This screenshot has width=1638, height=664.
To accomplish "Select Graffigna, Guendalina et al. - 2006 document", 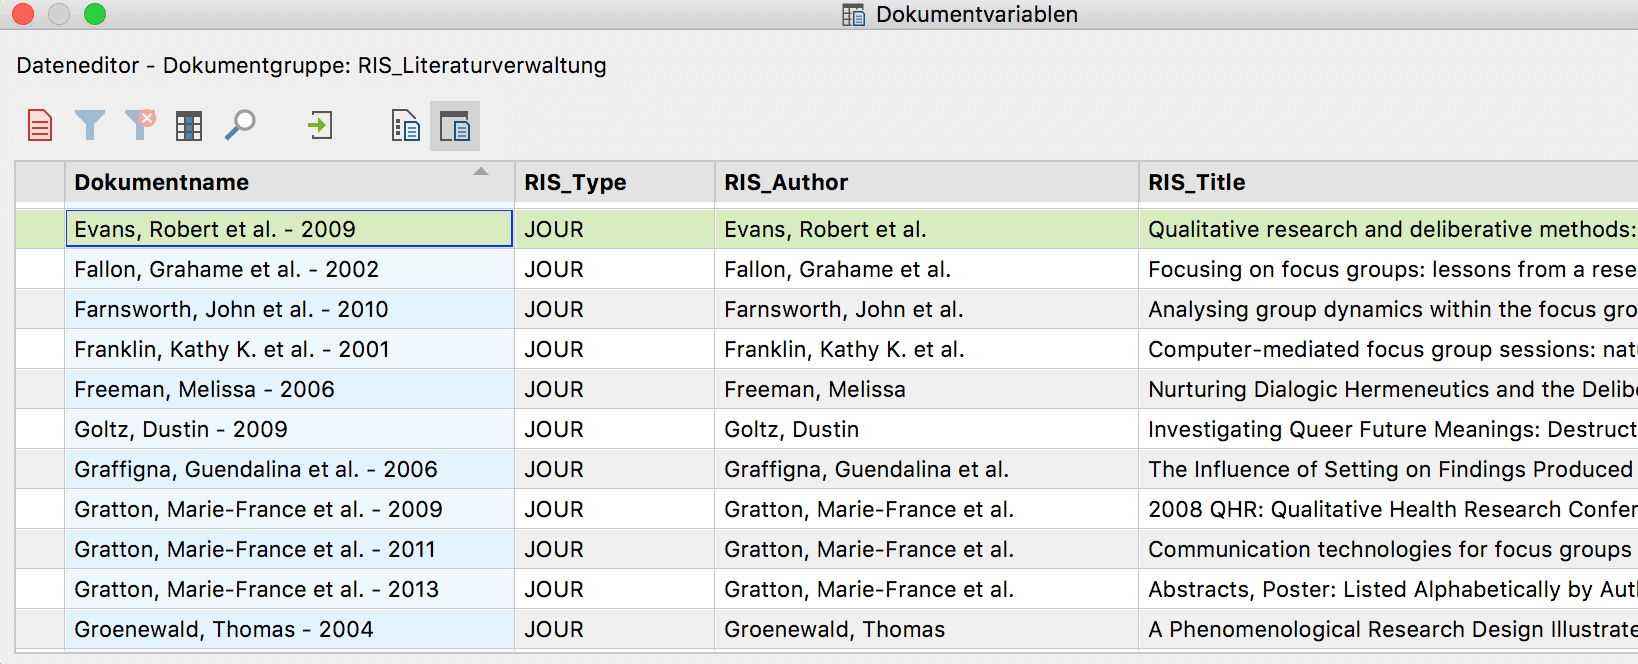I will (256, 470).
